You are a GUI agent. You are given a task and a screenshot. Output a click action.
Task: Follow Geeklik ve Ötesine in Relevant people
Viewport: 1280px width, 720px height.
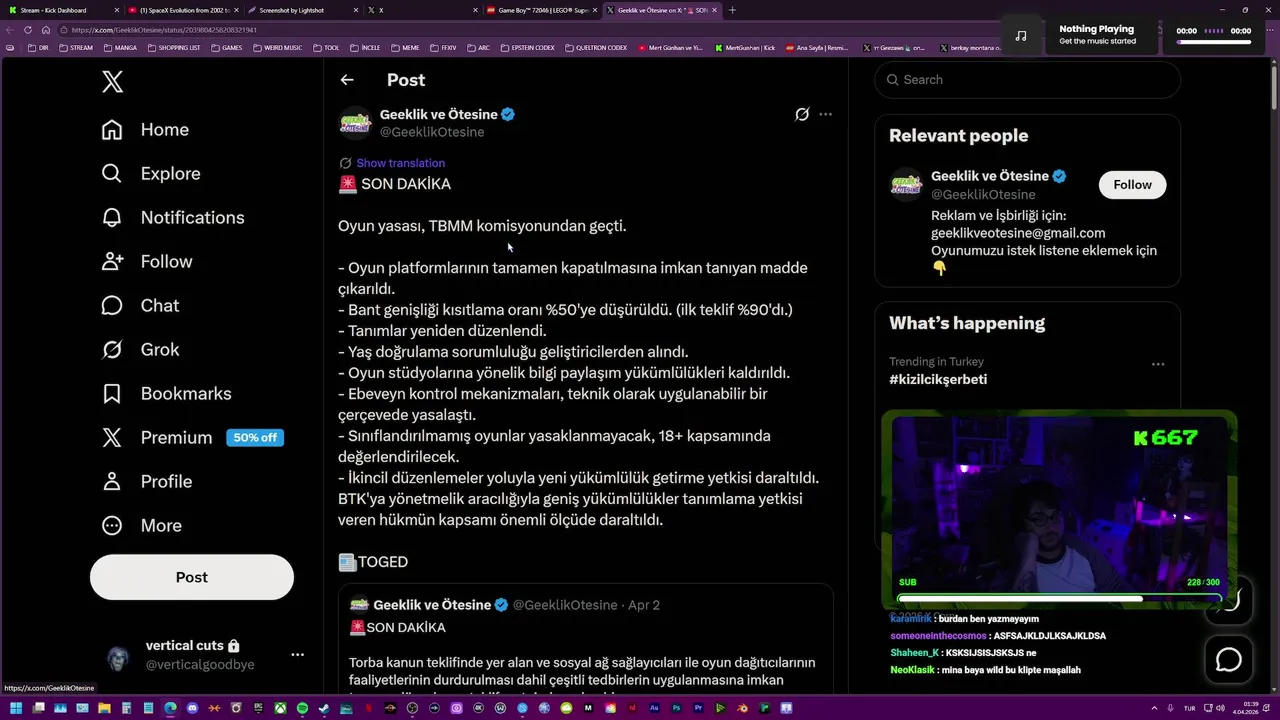[1132, 185]
